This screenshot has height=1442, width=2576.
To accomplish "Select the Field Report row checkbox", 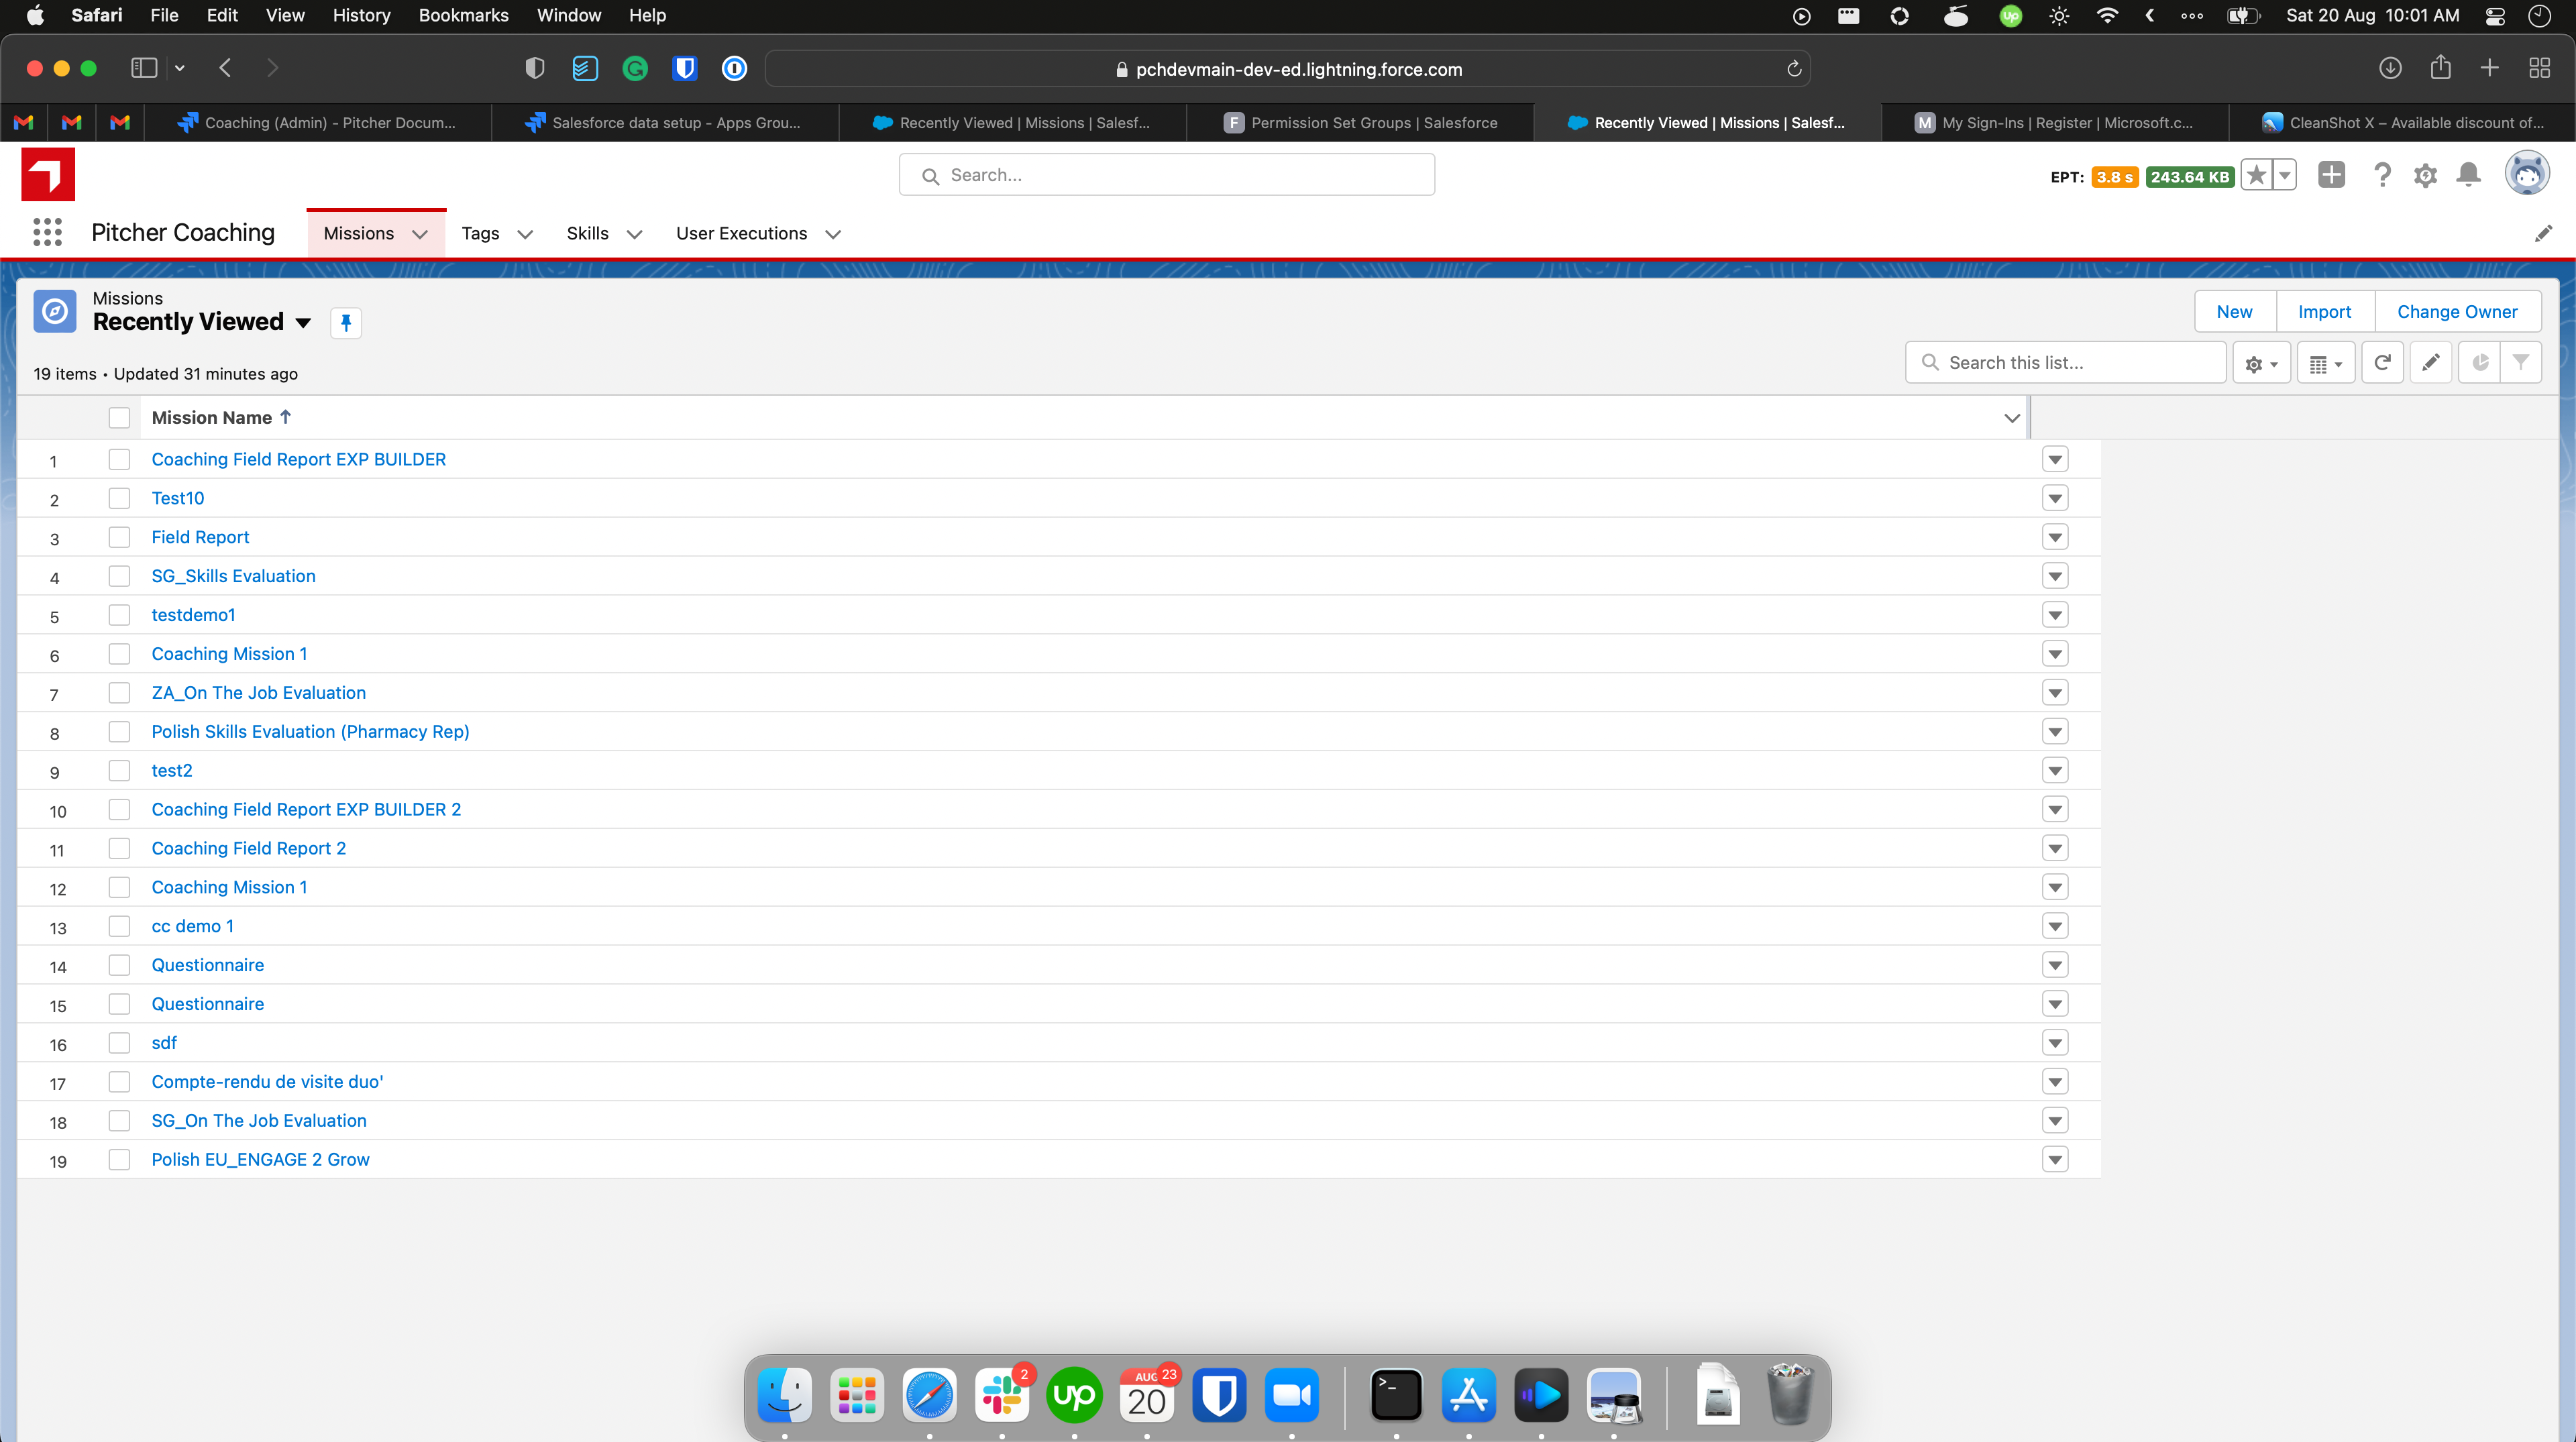I will tap(119, 537).
